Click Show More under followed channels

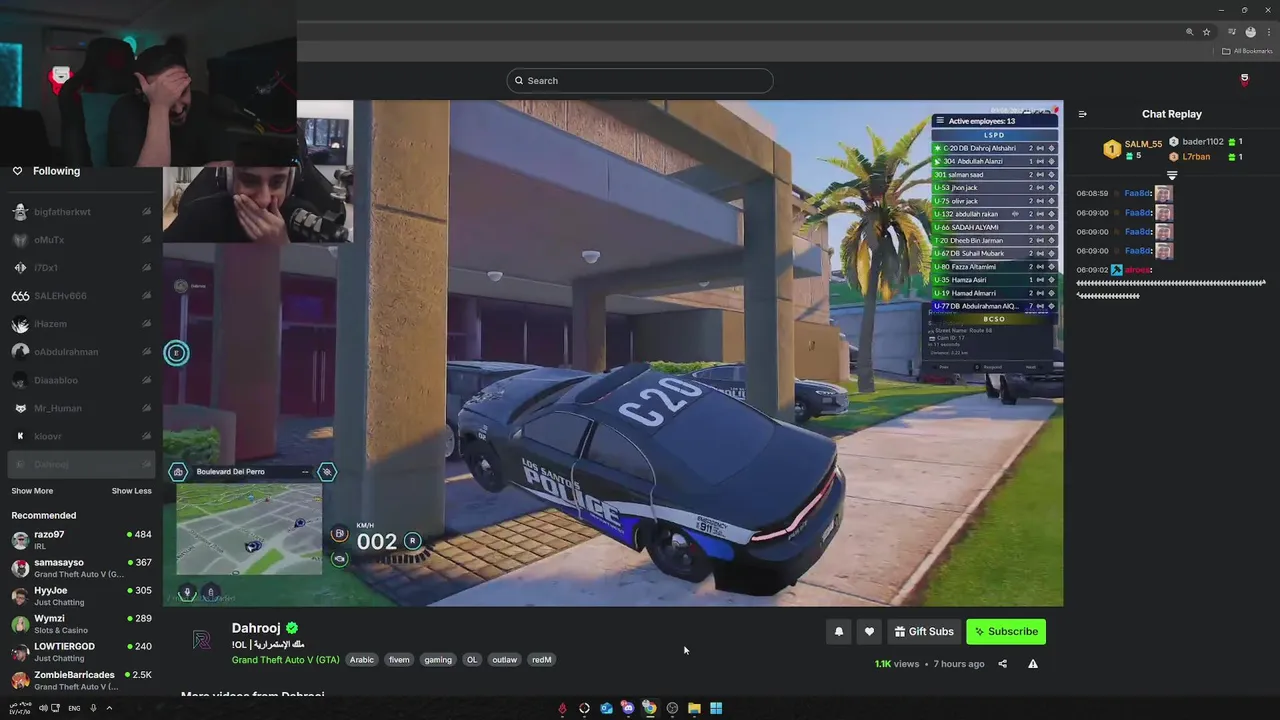pyautogui.click(x=32, y=491)
